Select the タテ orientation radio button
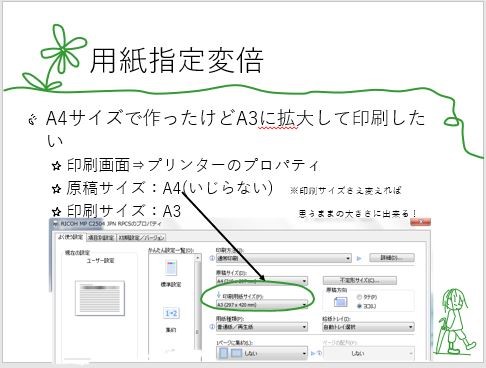486x368 pixels. (359, 297)
